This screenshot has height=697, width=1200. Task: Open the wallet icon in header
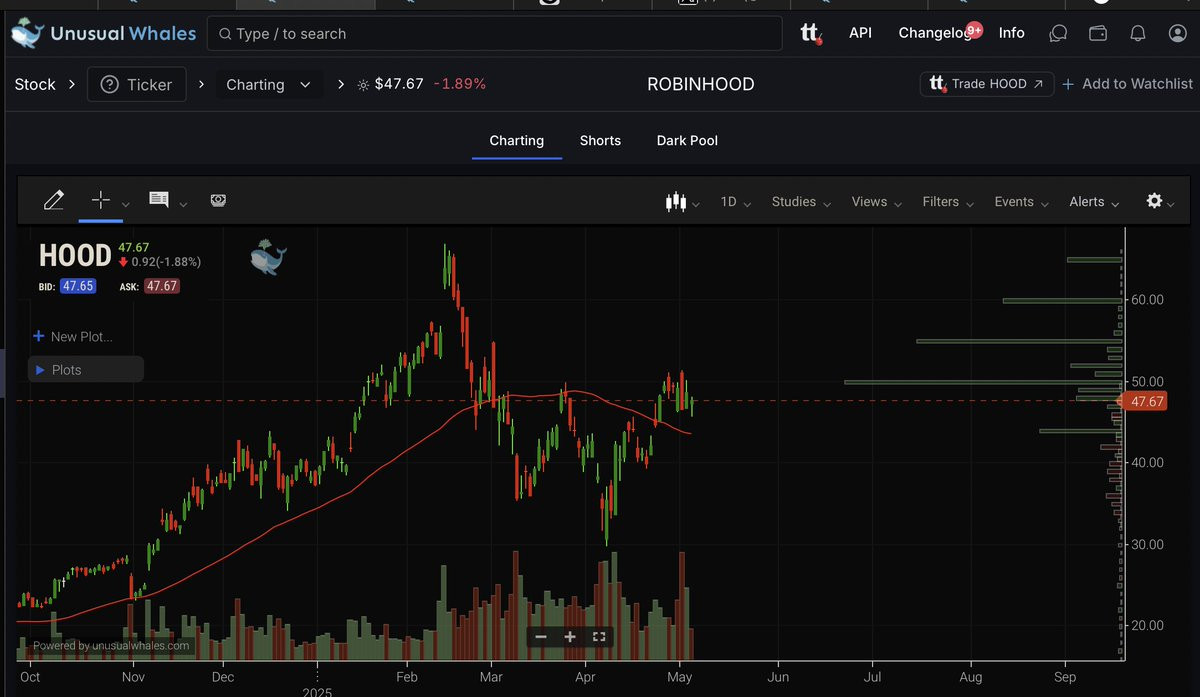pyautogui.click(x=1098, y=33)
